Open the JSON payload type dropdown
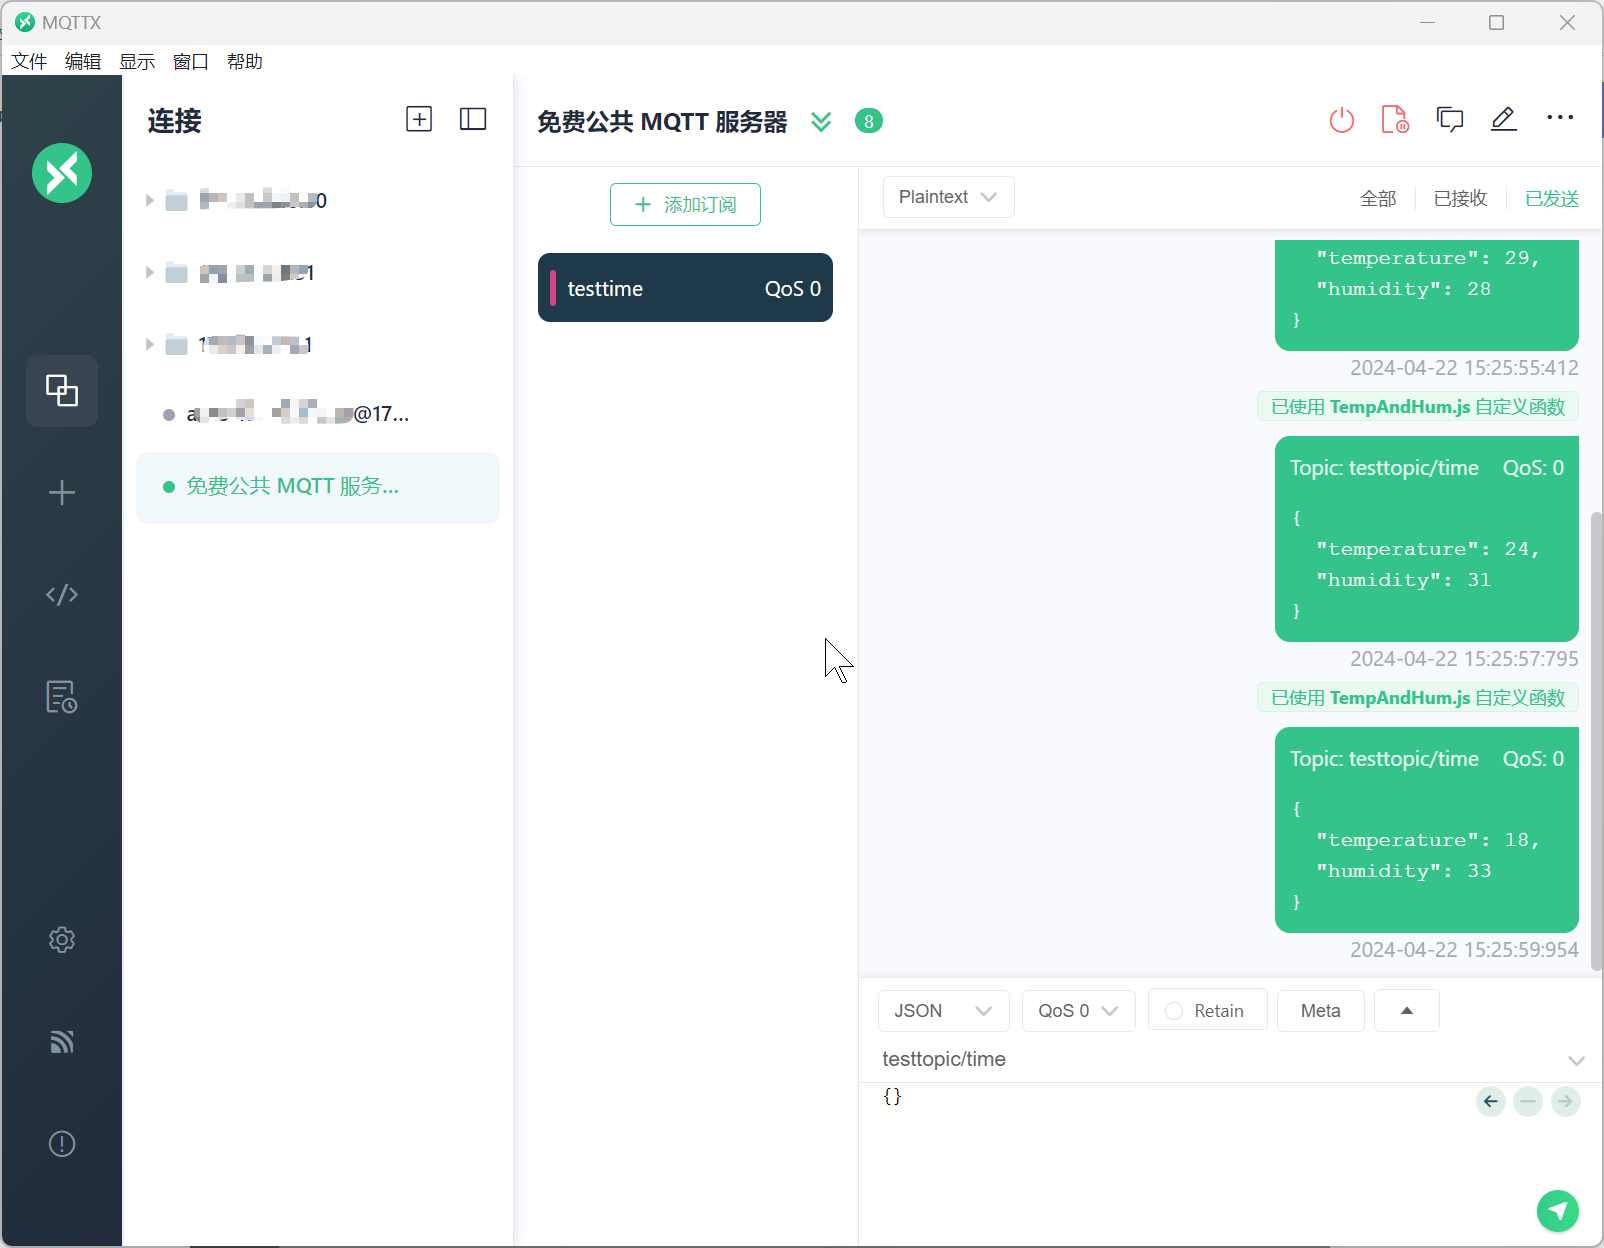Viewport: 1604px width, 1248px height. [944, 1011]
